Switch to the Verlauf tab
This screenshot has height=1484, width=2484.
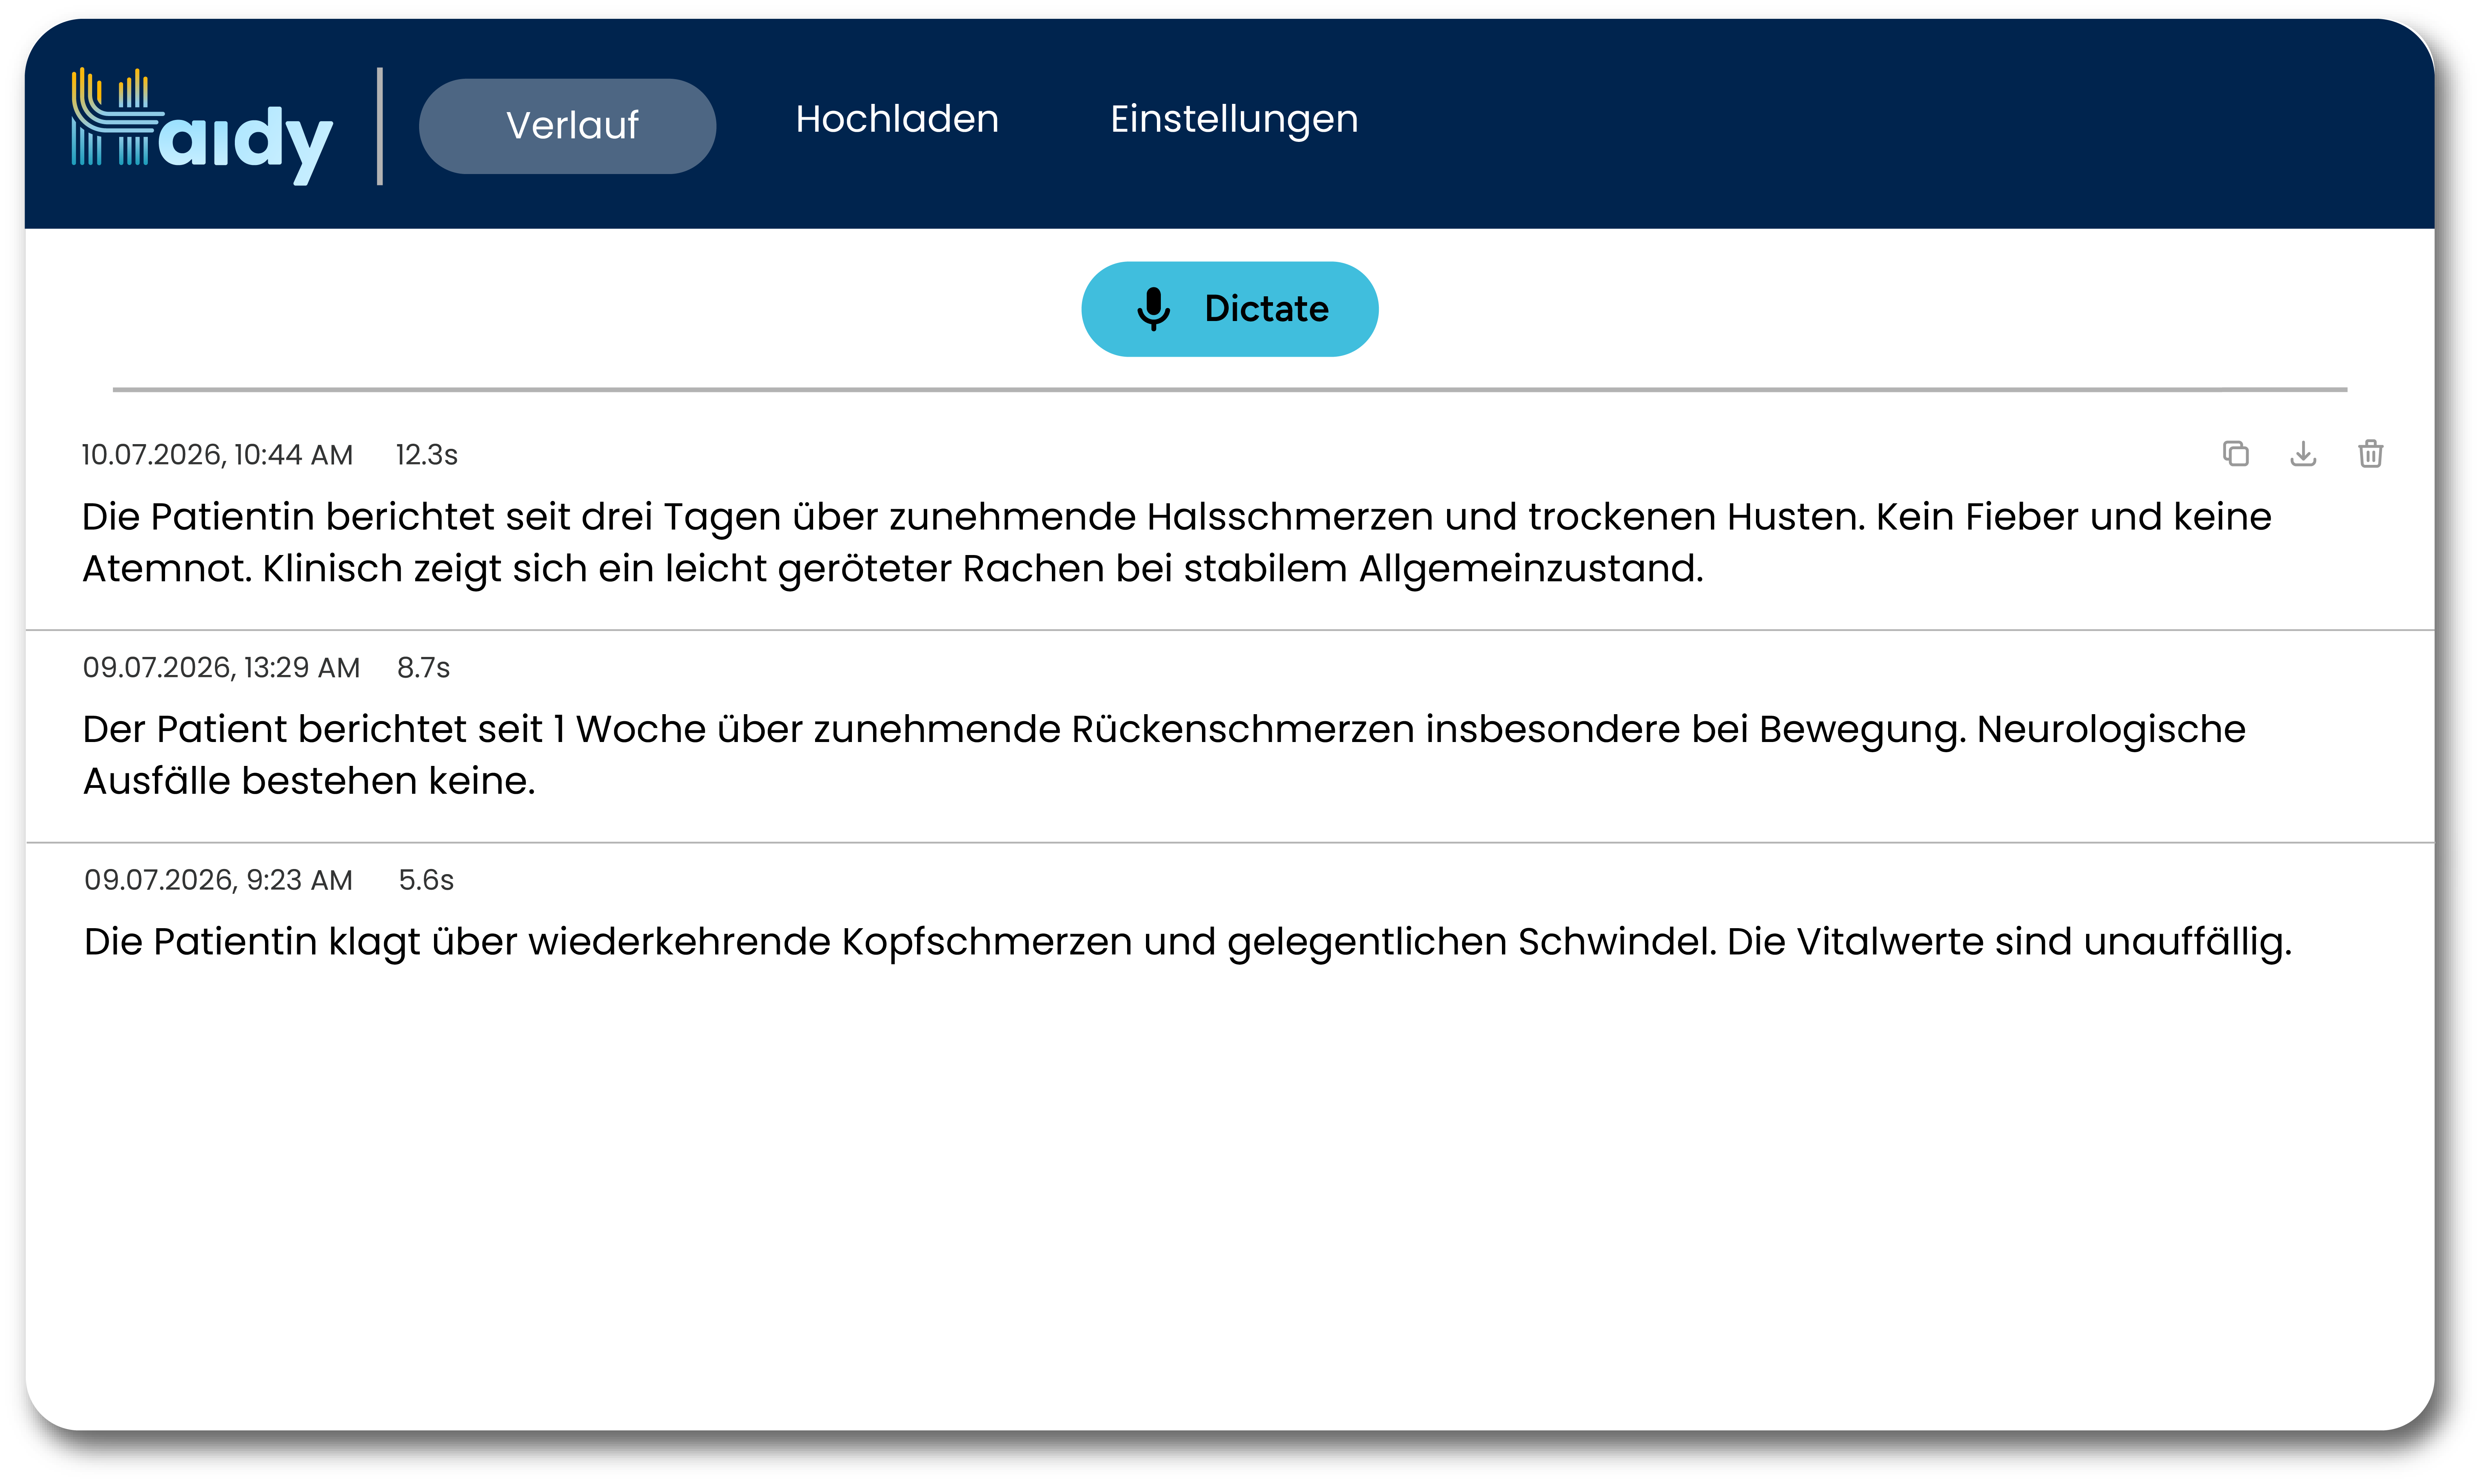(x=567, y=126)
